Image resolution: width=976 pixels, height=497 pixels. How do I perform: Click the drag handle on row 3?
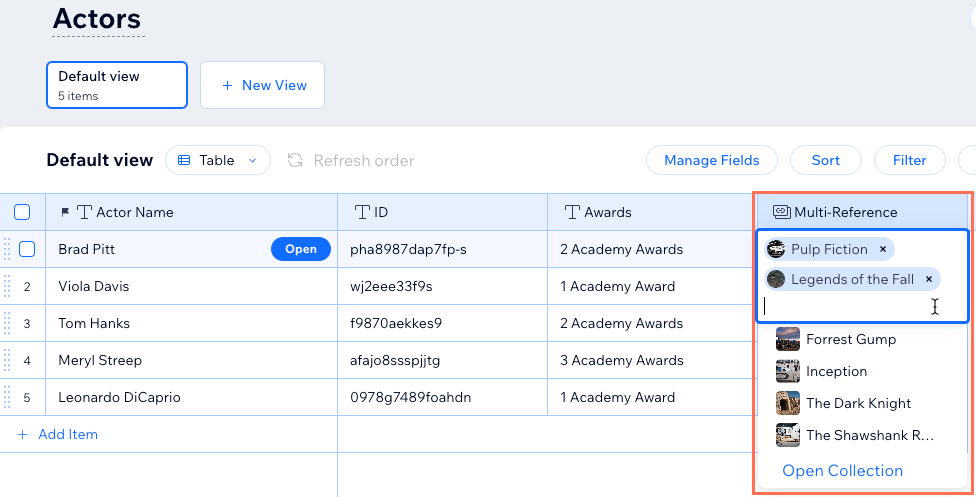[7, 323]
